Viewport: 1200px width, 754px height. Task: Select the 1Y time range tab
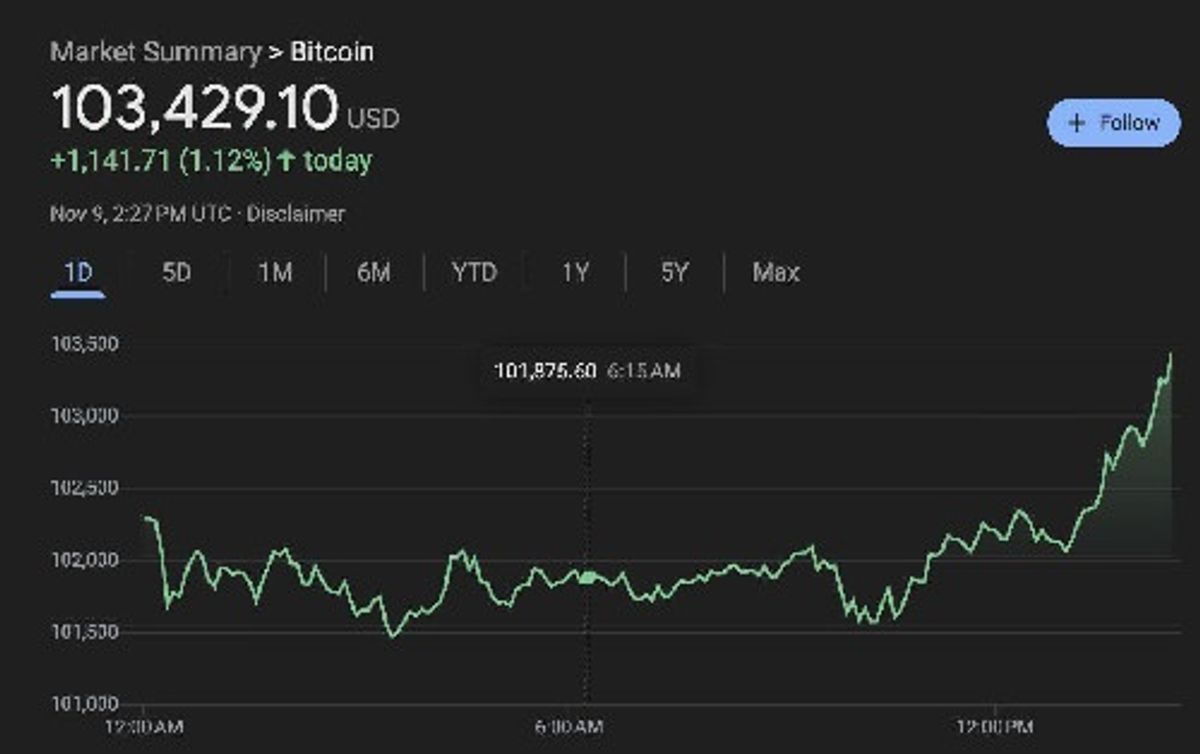[x=575, y=272]
